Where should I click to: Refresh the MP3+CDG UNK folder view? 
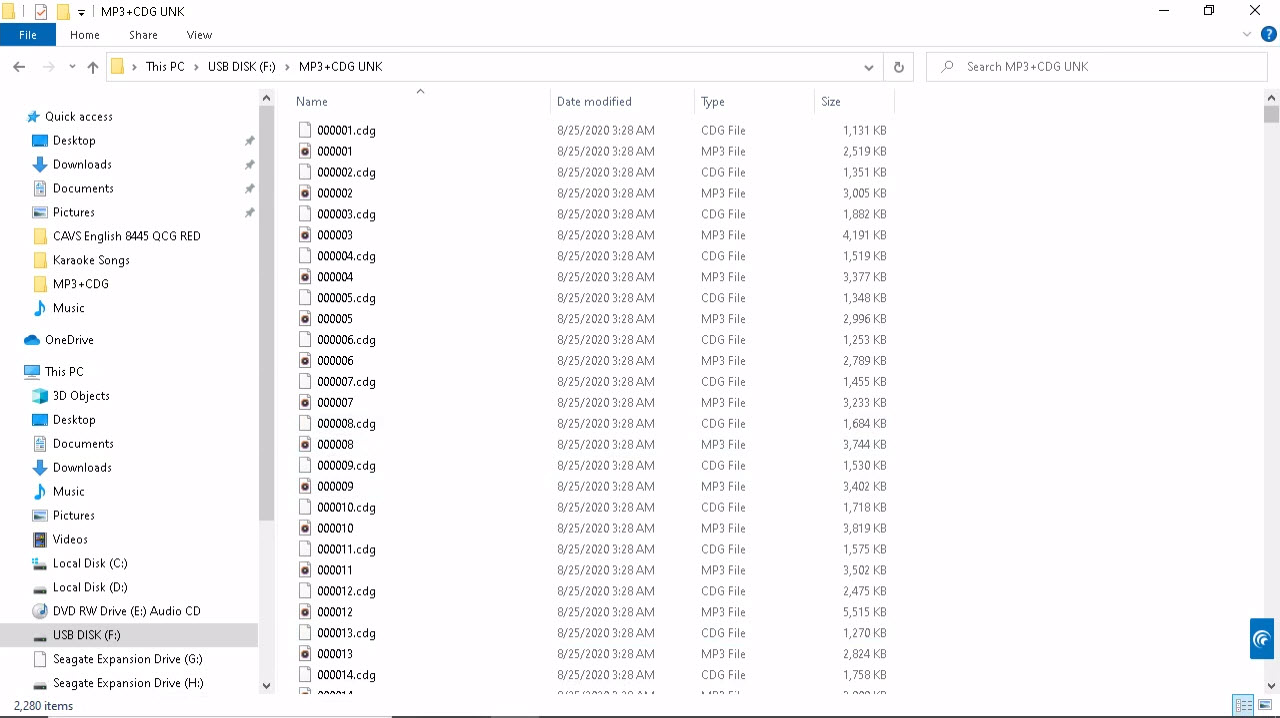coord(898,67)
